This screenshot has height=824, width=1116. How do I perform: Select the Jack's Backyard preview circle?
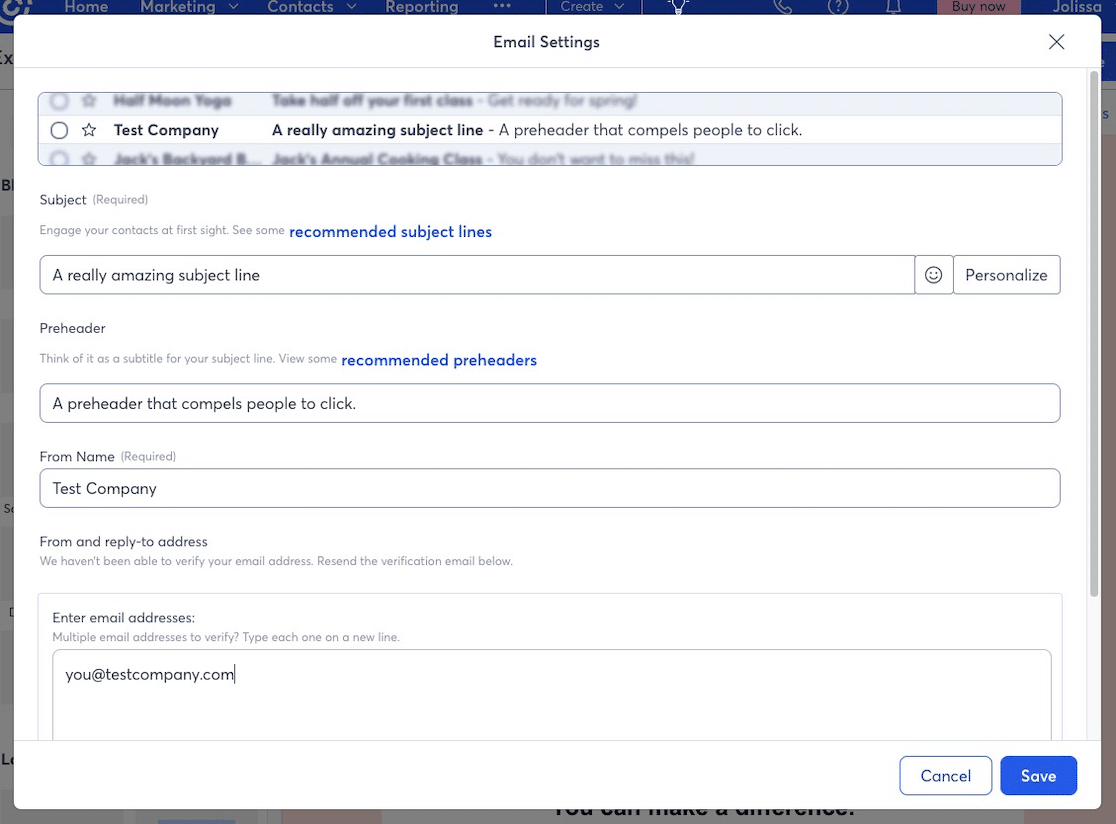pyautogui.click(x=58, y=158)
